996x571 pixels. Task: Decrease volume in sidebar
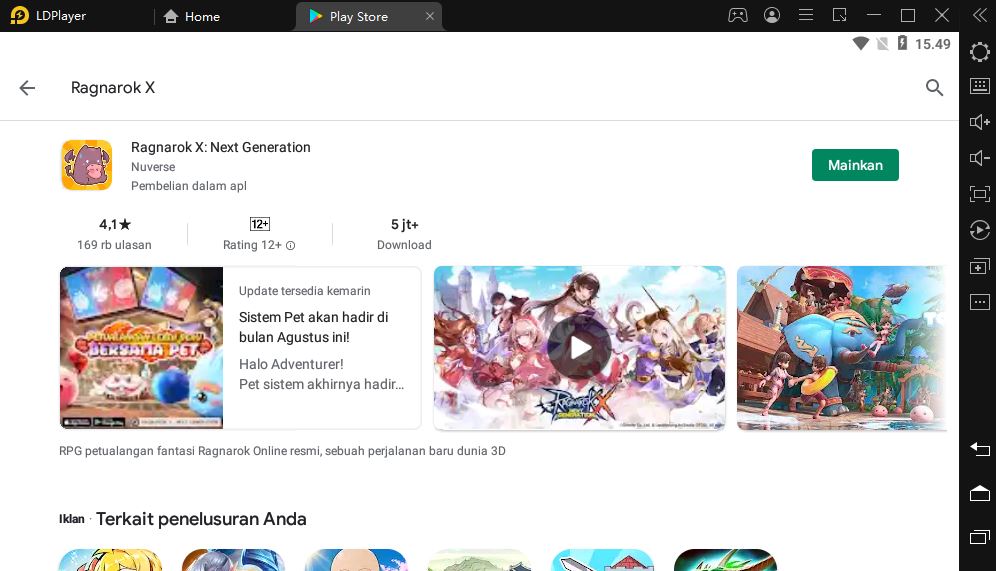click(979, 158)
